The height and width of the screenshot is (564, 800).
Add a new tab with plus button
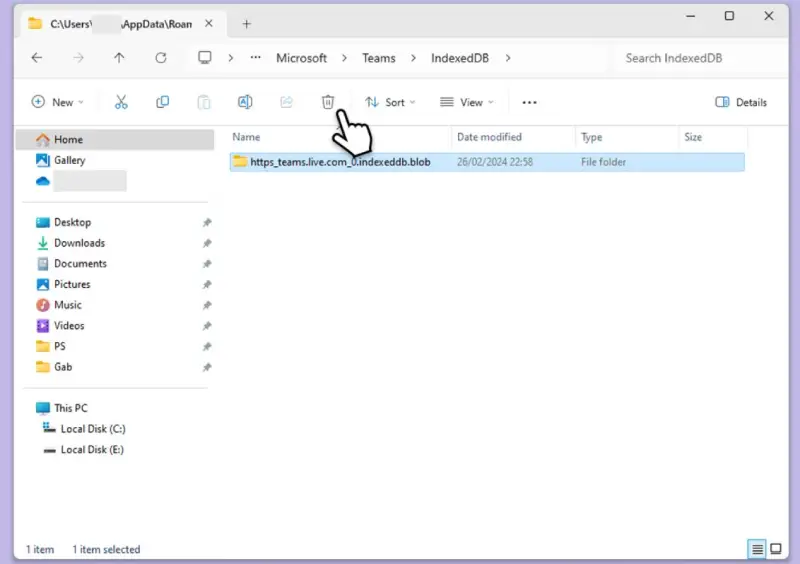(246, 24)
